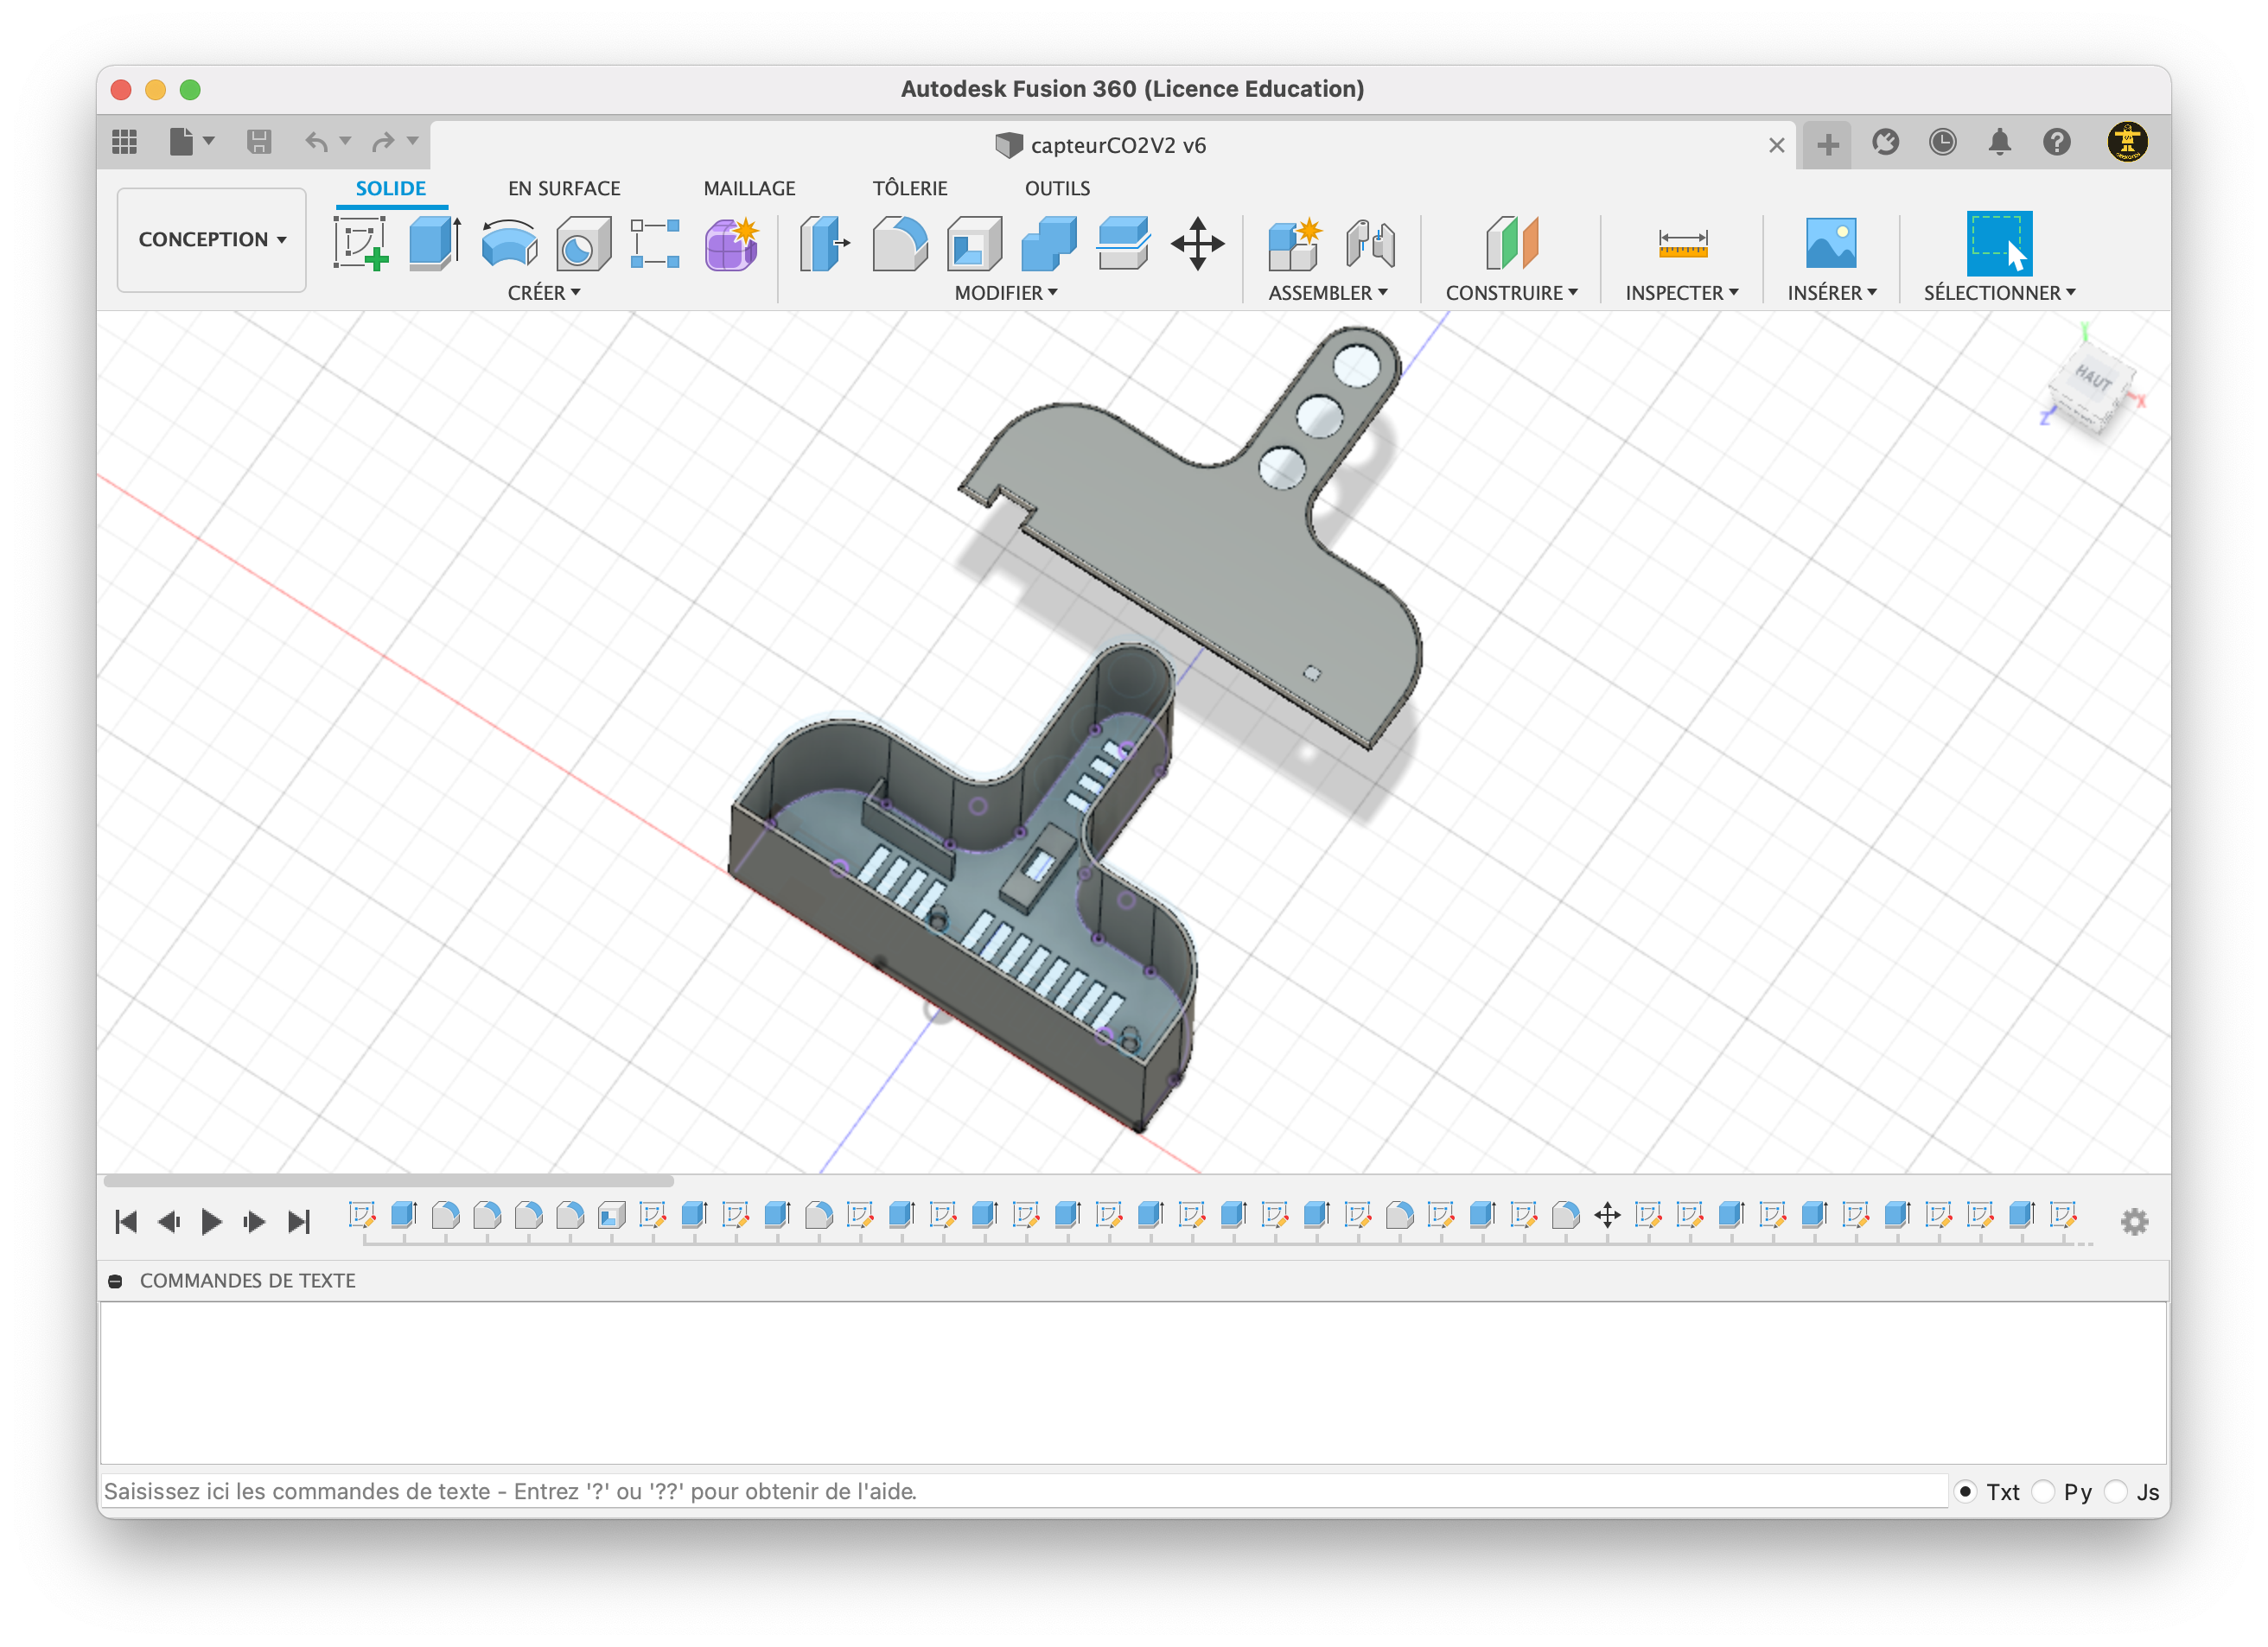Choose the Fillet tool in Modifier
The image size is (2268, 1647).
899,243
